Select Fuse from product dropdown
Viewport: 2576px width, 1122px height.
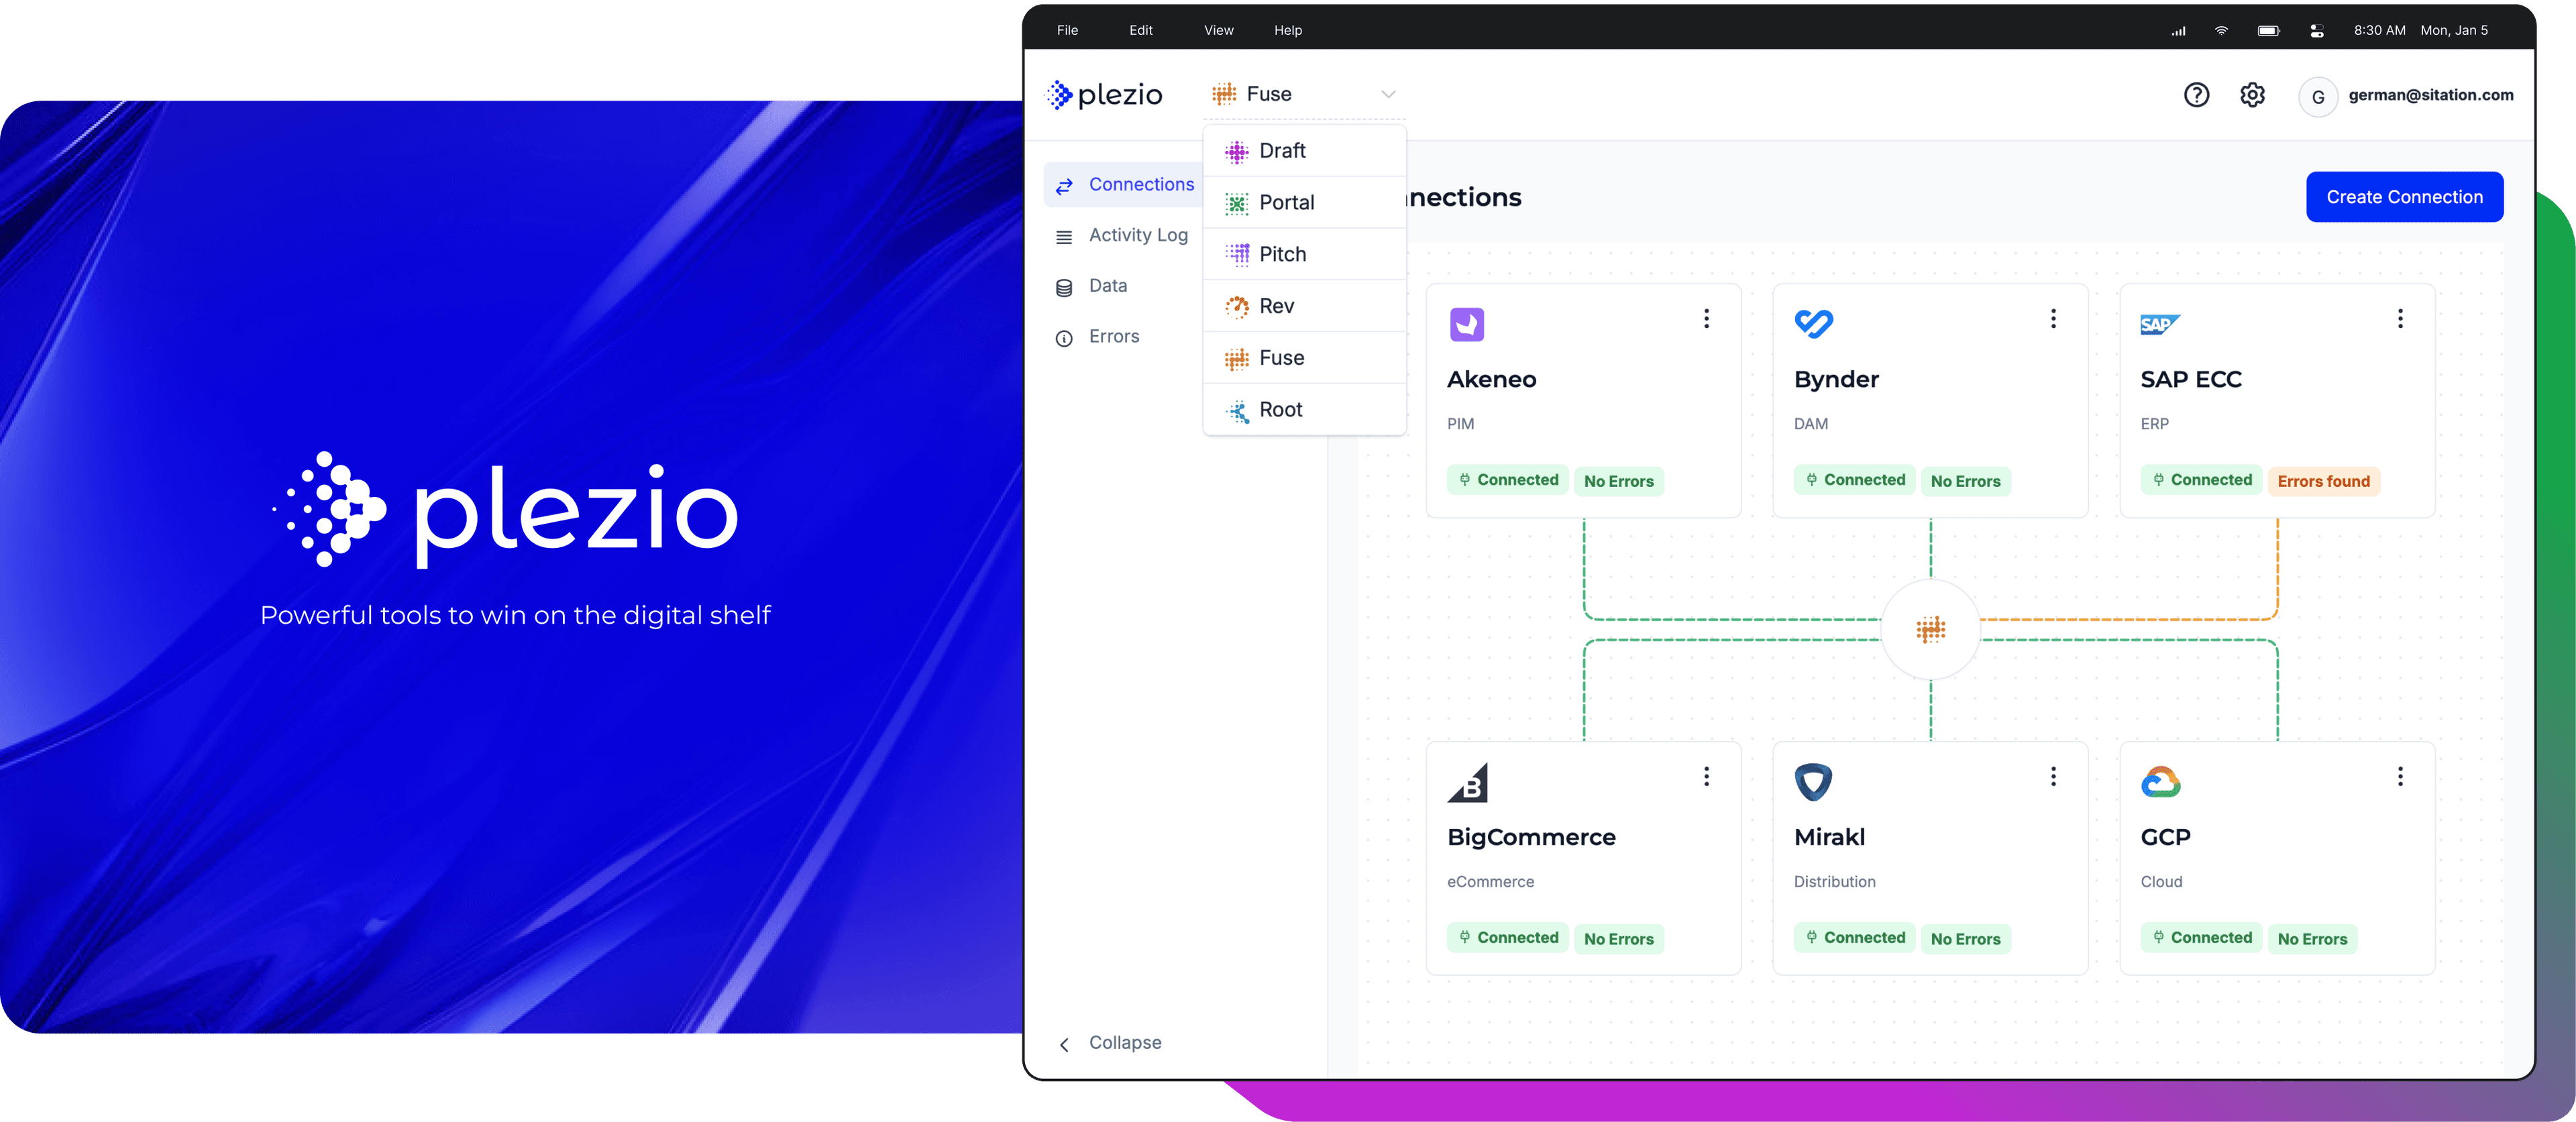point(1304,358)
